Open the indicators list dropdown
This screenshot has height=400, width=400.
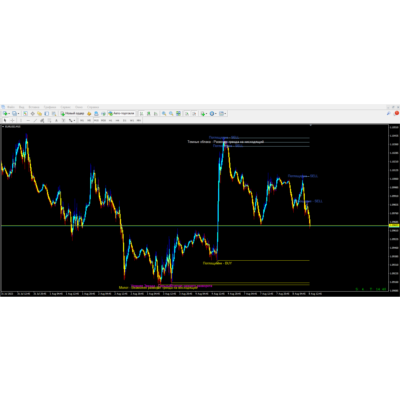(x=206, y=114)
